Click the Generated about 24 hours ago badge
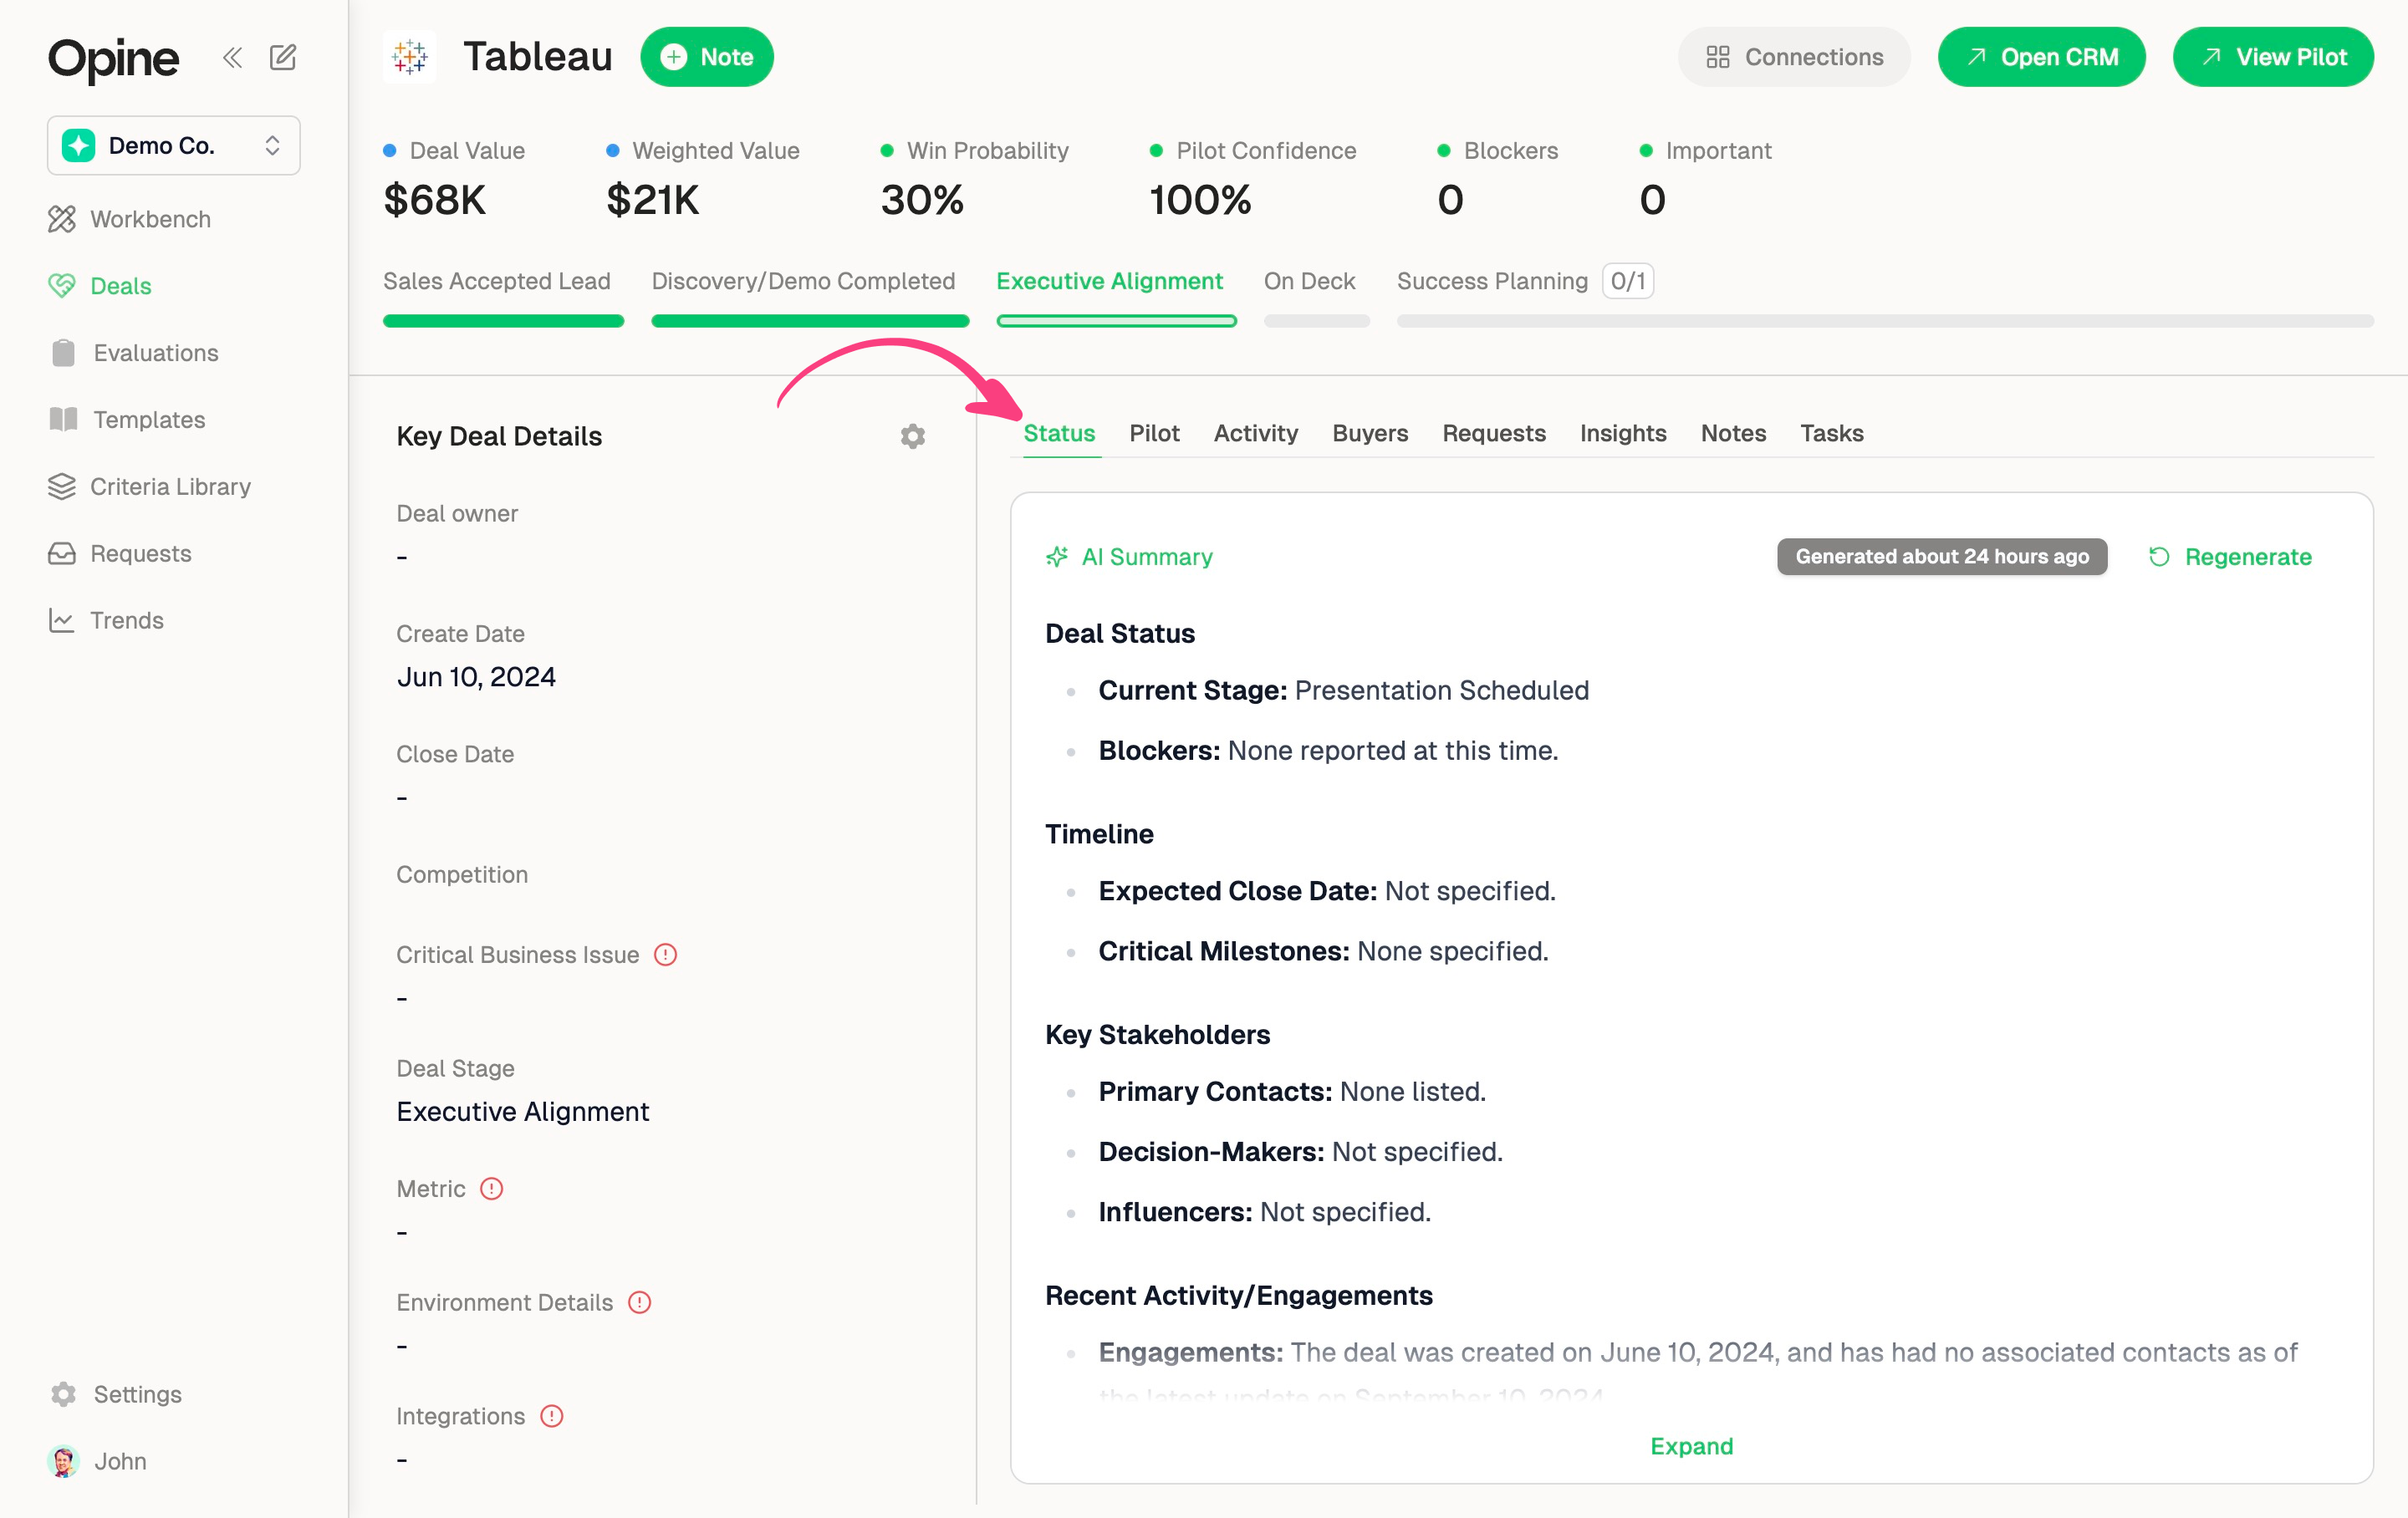This screenshot has width=2408, height=1518. (x=1942, y=557)
